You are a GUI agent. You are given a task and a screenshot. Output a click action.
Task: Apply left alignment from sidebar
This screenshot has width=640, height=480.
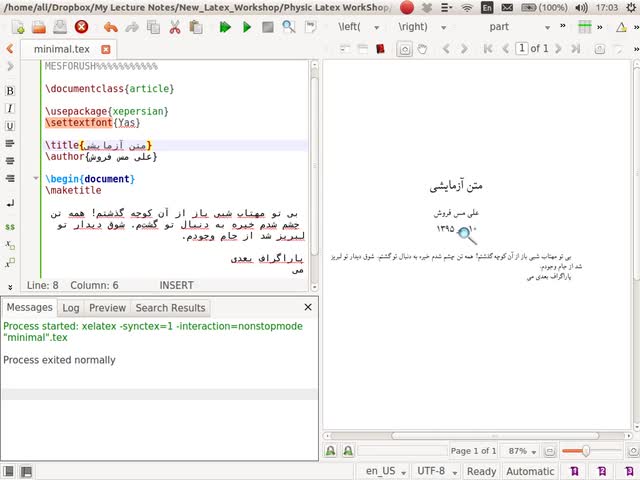(x=10, y=143)
